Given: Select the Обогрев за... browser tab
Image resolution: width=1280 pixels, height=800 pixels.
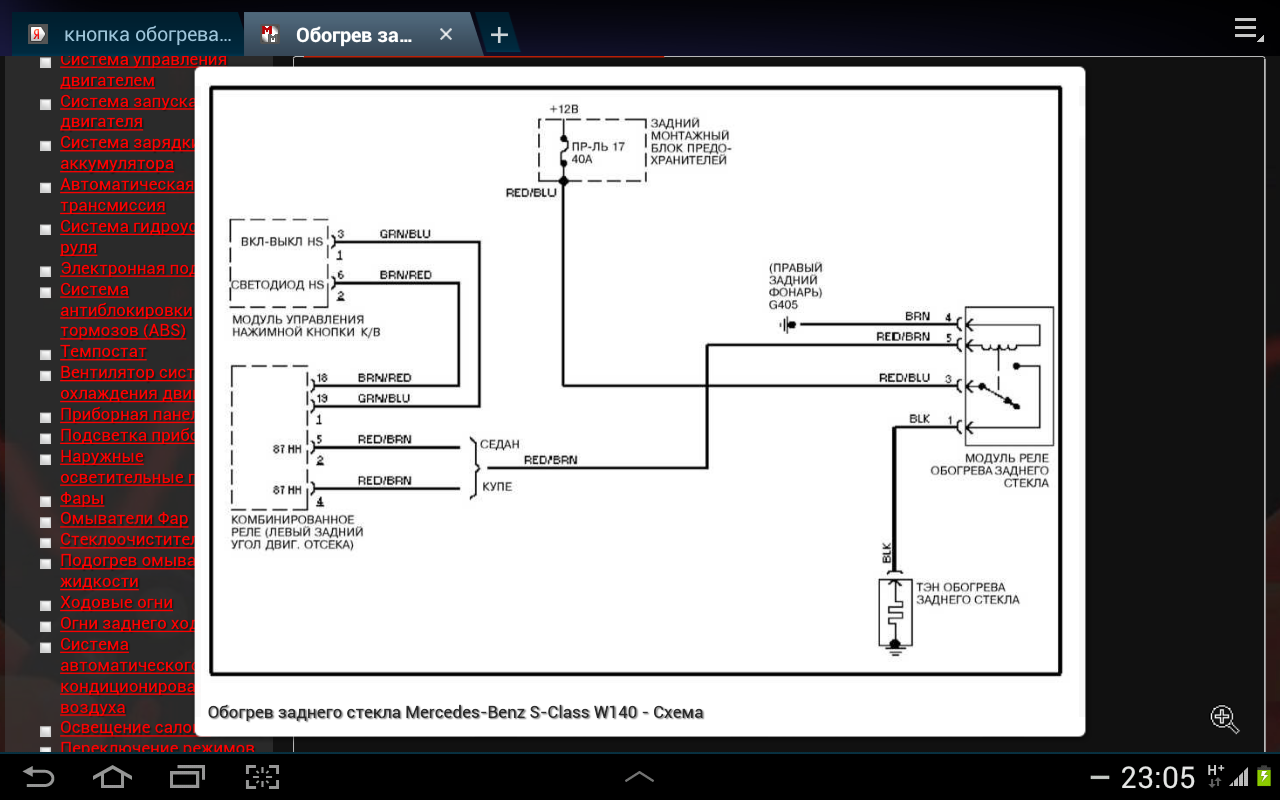Looking at the screenshot, I should point(356,35).
